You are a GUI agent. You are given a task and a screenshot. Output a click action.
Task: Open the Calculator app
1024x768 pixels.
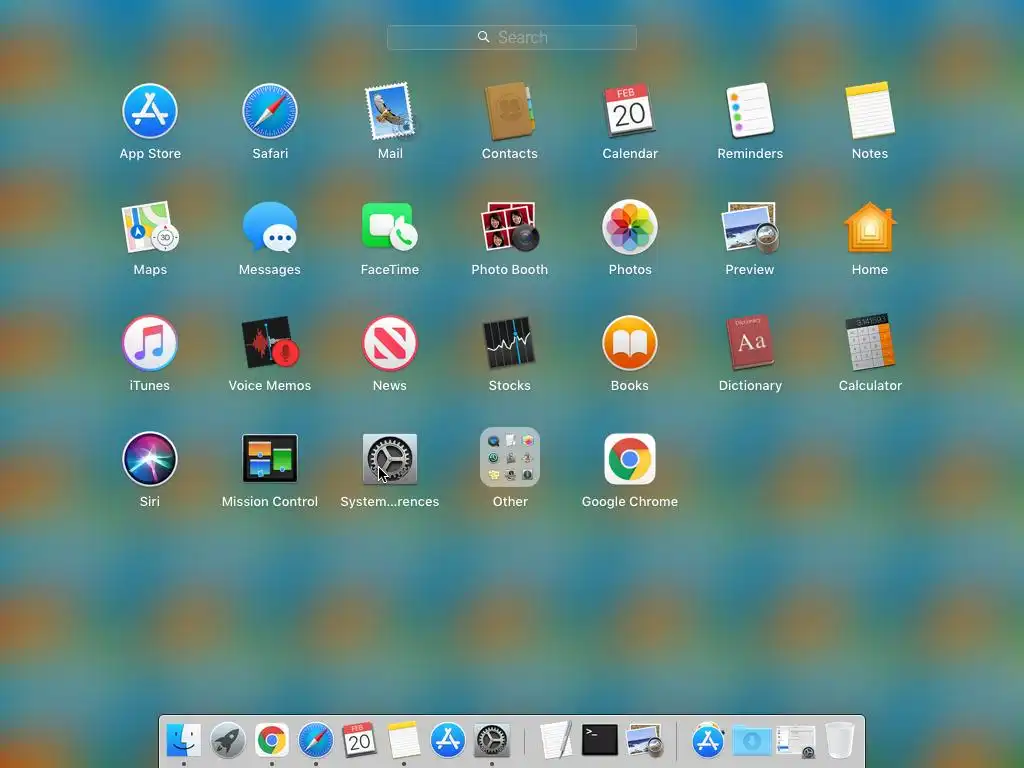click(x=870, y=344)
